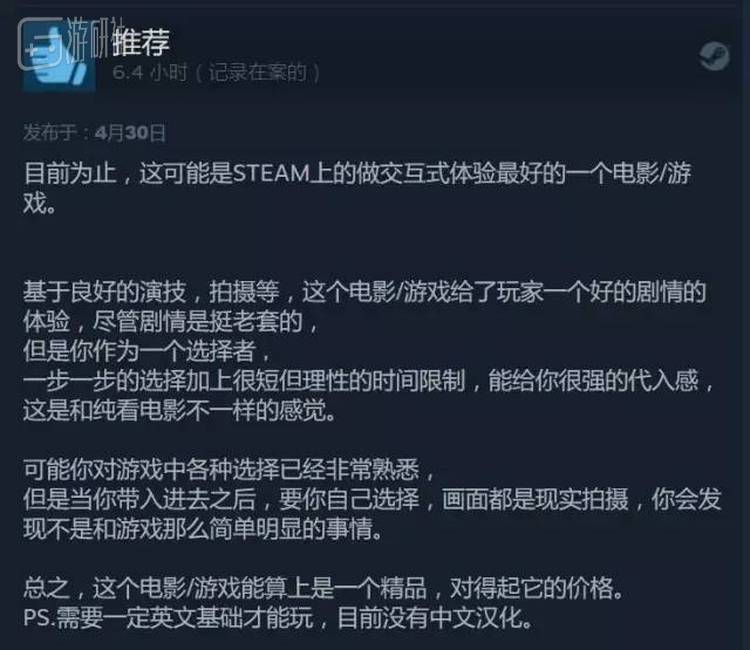Click the thumbs-up recommended icon
Viewport: 750px width, 650px height.
point(59,55)
